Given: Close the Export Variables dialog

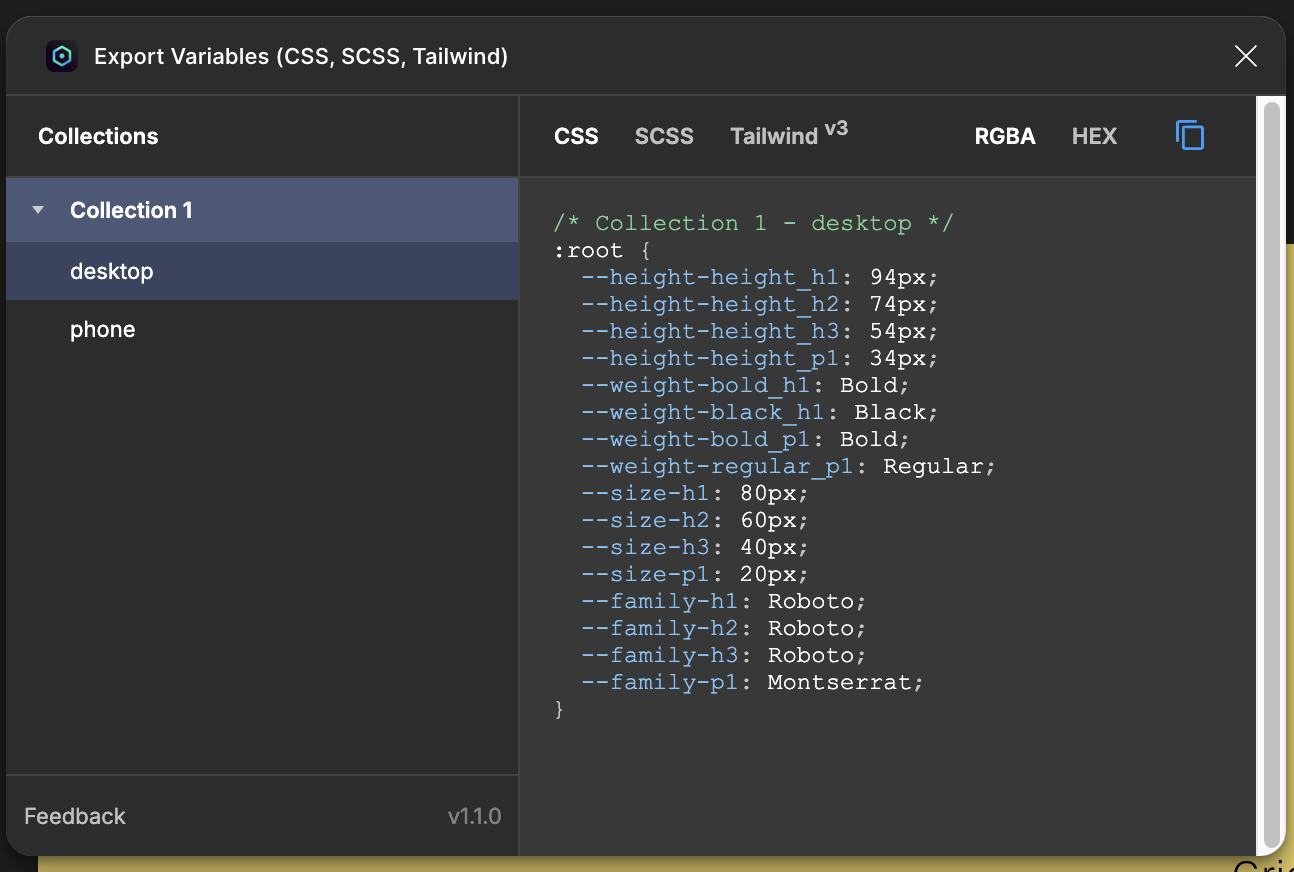Looking at the screenshot, I should pos(1245,57).
